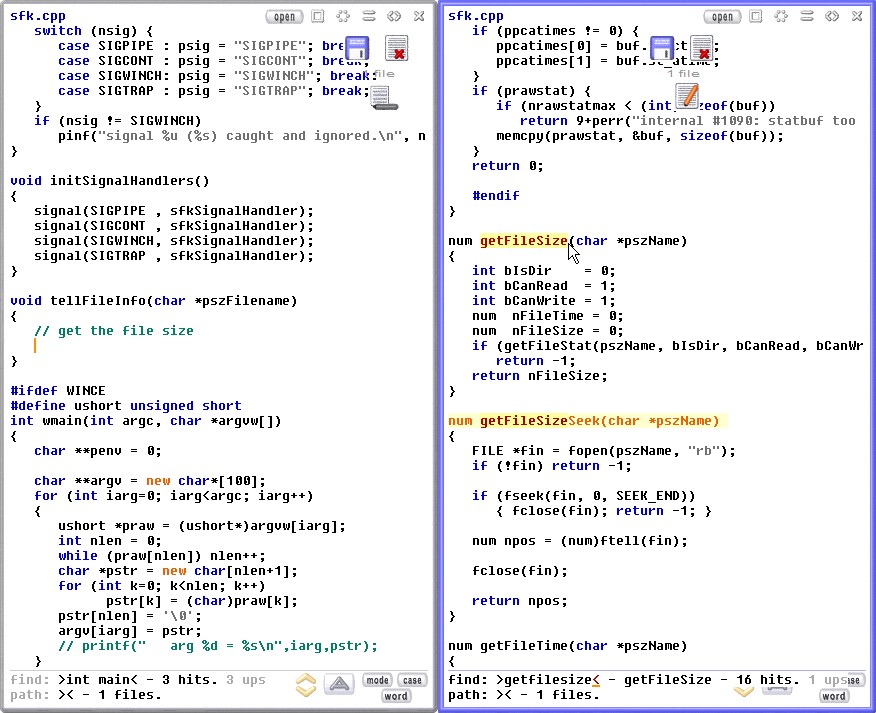Open the stacked lines menu in right pane
The height and width of the screenshot is (713, 876).
pyautogui.click(x=805, y=16)
